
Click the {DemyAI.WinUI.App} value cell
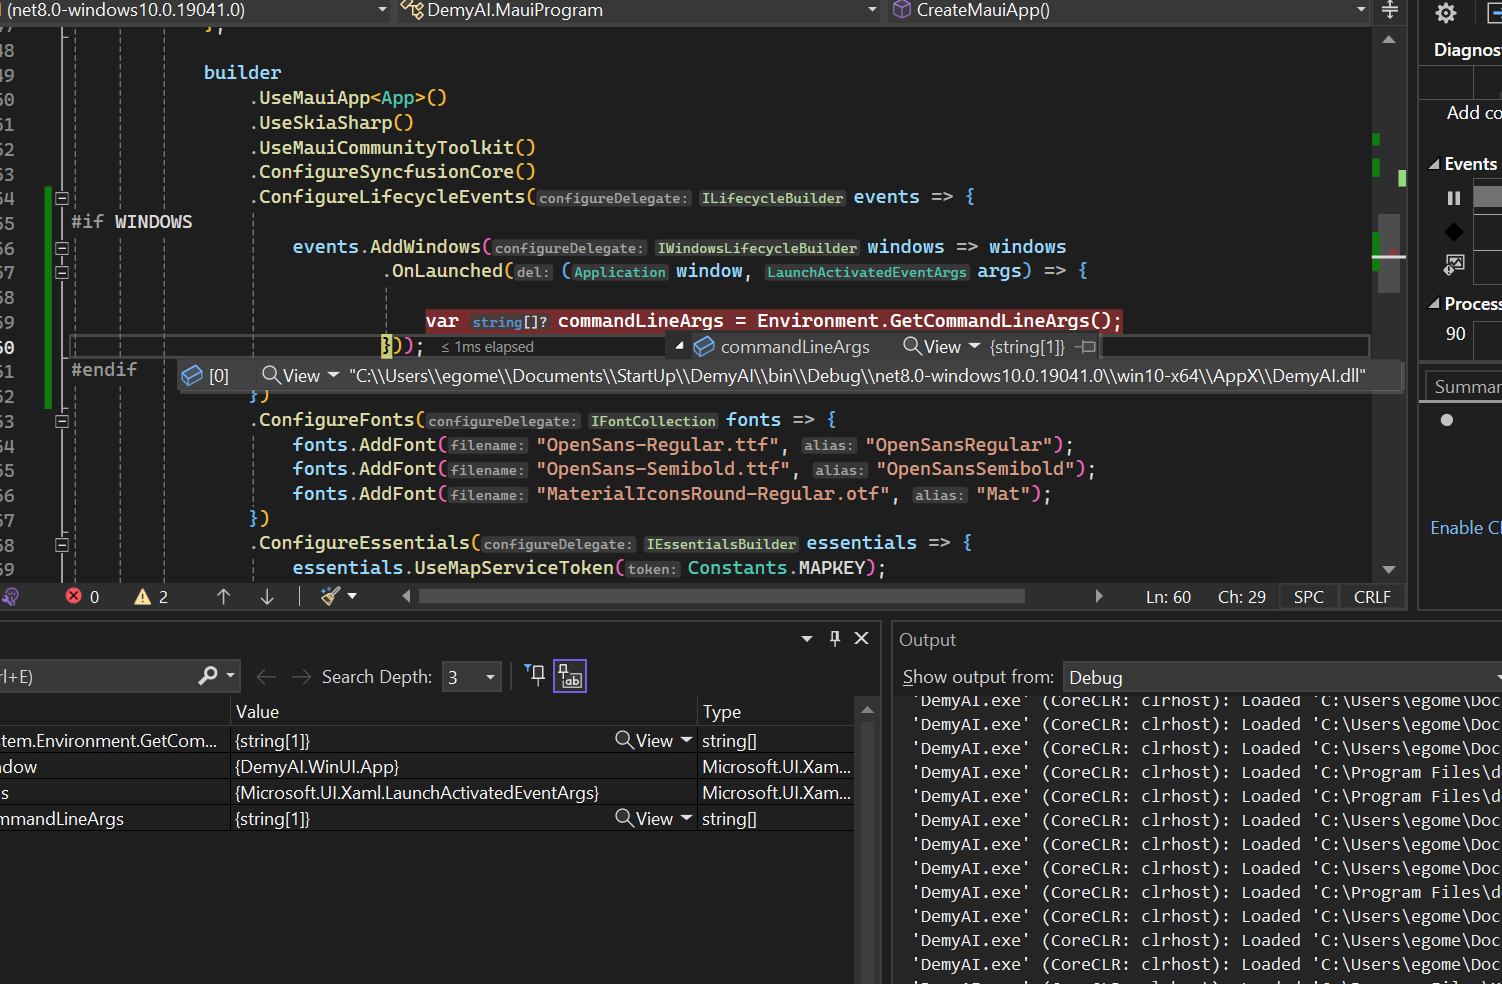tap(464, 766)
